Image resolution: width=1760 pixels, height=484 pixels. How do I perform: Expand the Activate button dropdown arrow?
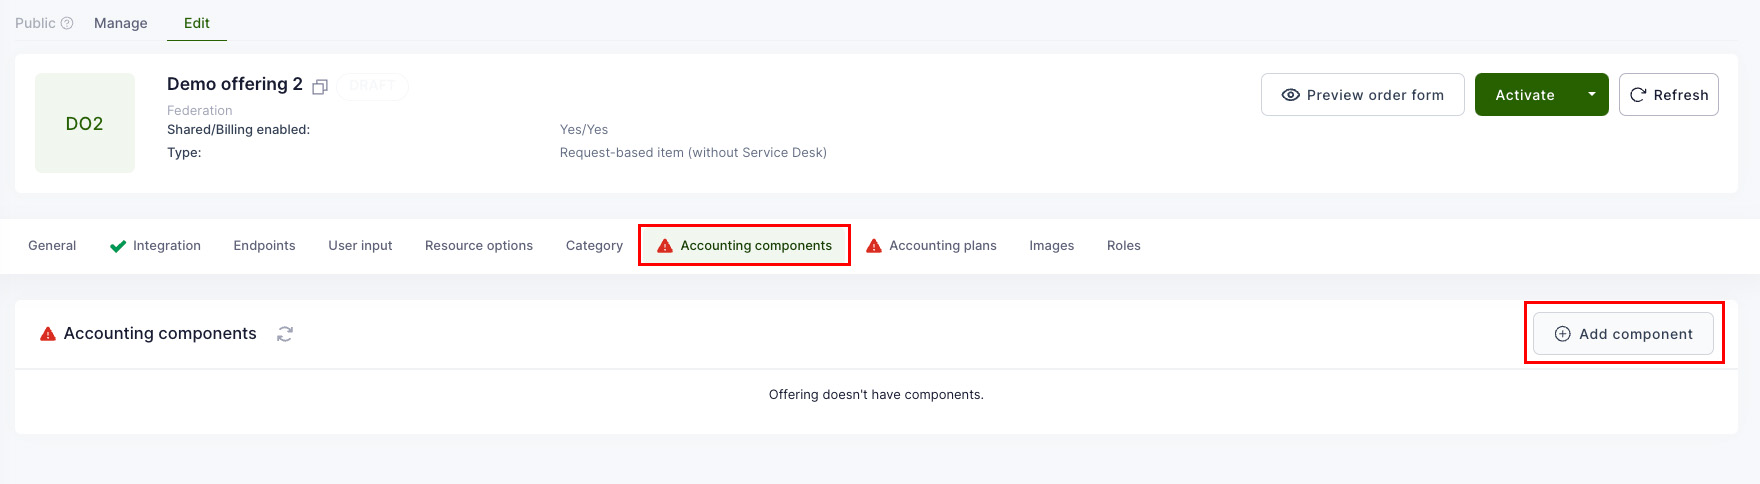(1591, 95)
